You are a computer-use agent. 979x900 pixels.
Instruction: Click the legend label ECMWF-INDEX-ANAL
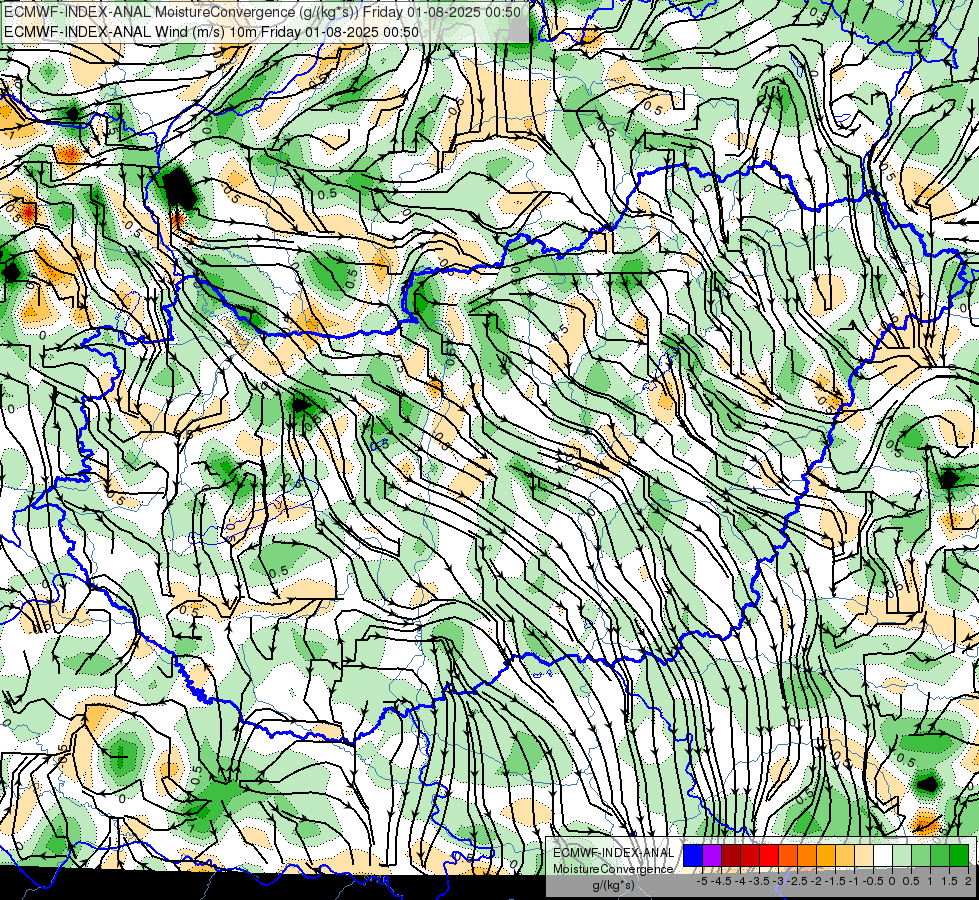click(x=613, y=853)
